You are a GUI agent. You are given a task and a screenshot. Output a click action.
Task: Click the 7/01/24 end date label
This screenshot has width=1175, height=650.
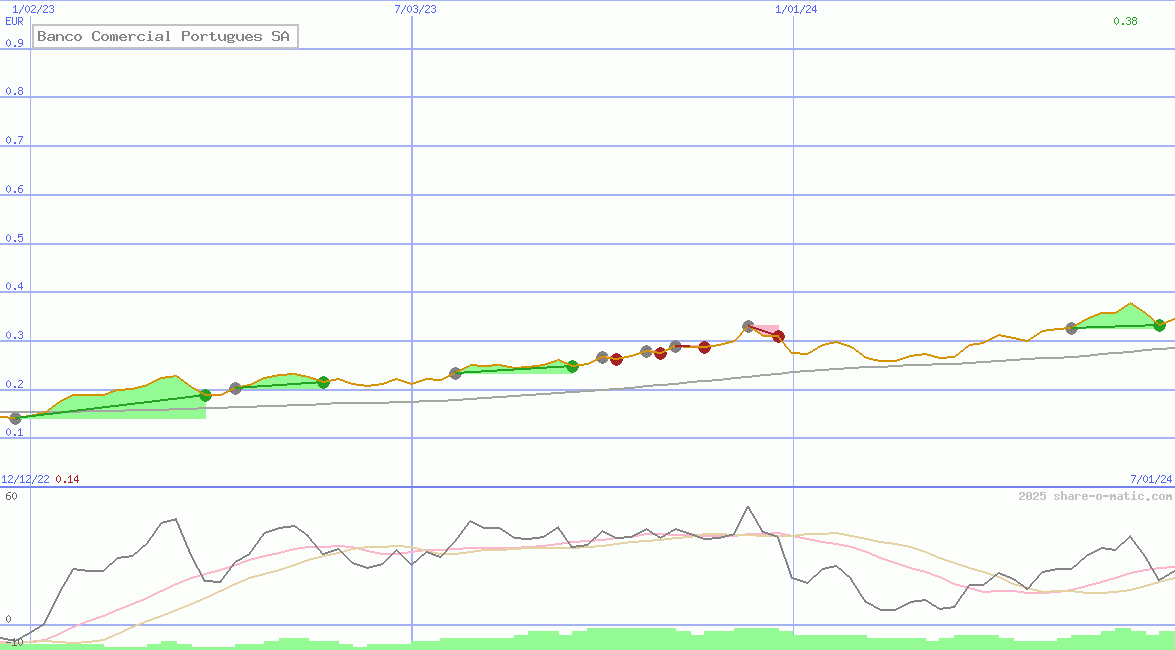[x=1150, y=479]
